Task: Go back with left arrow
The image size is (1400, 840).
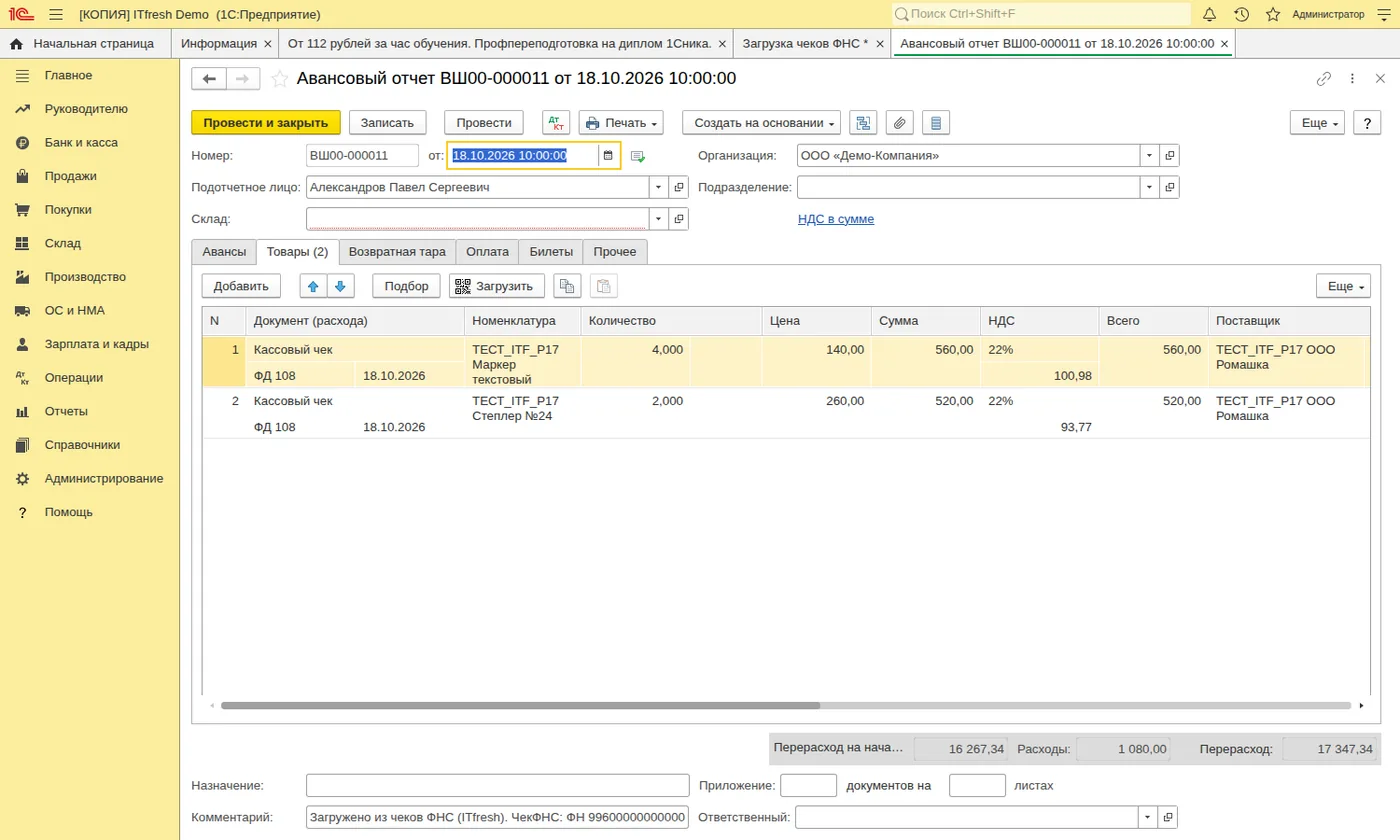Action: [209, 78]
